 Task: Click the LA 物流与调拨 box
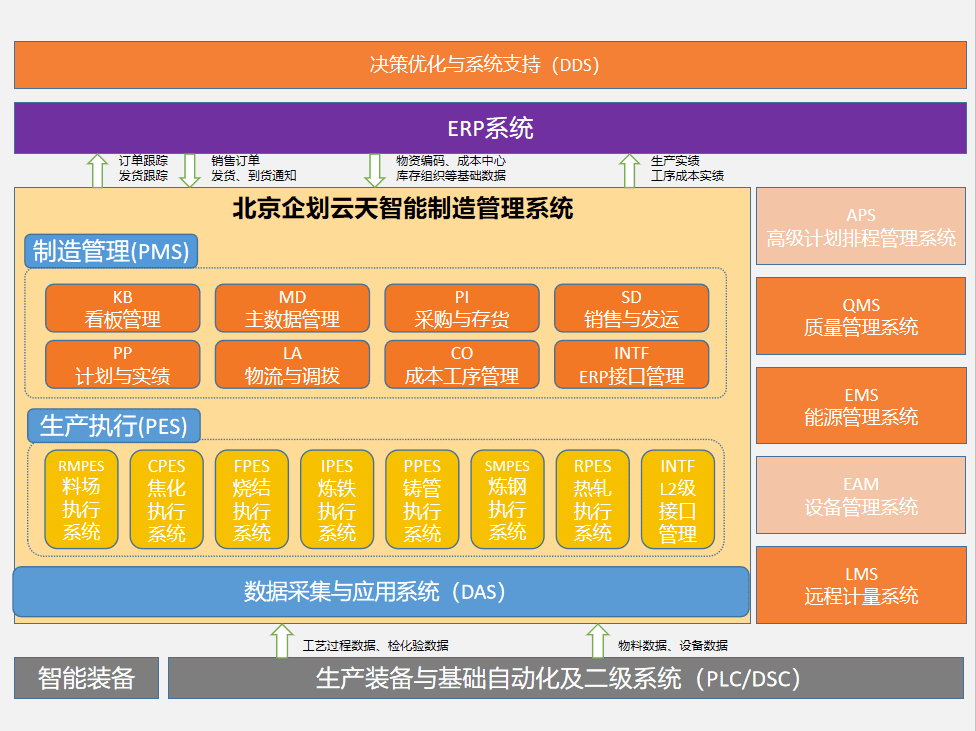coord(293,364)
